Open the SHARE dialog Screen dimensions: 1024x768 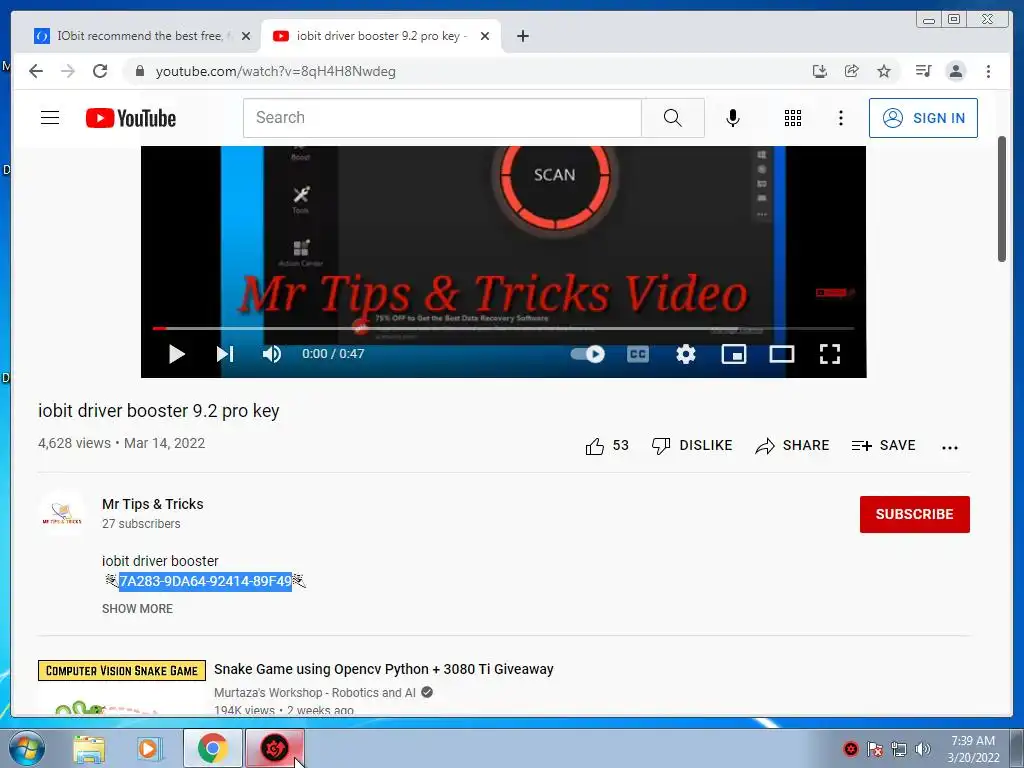pyautogui.click(x=792, y=446)
